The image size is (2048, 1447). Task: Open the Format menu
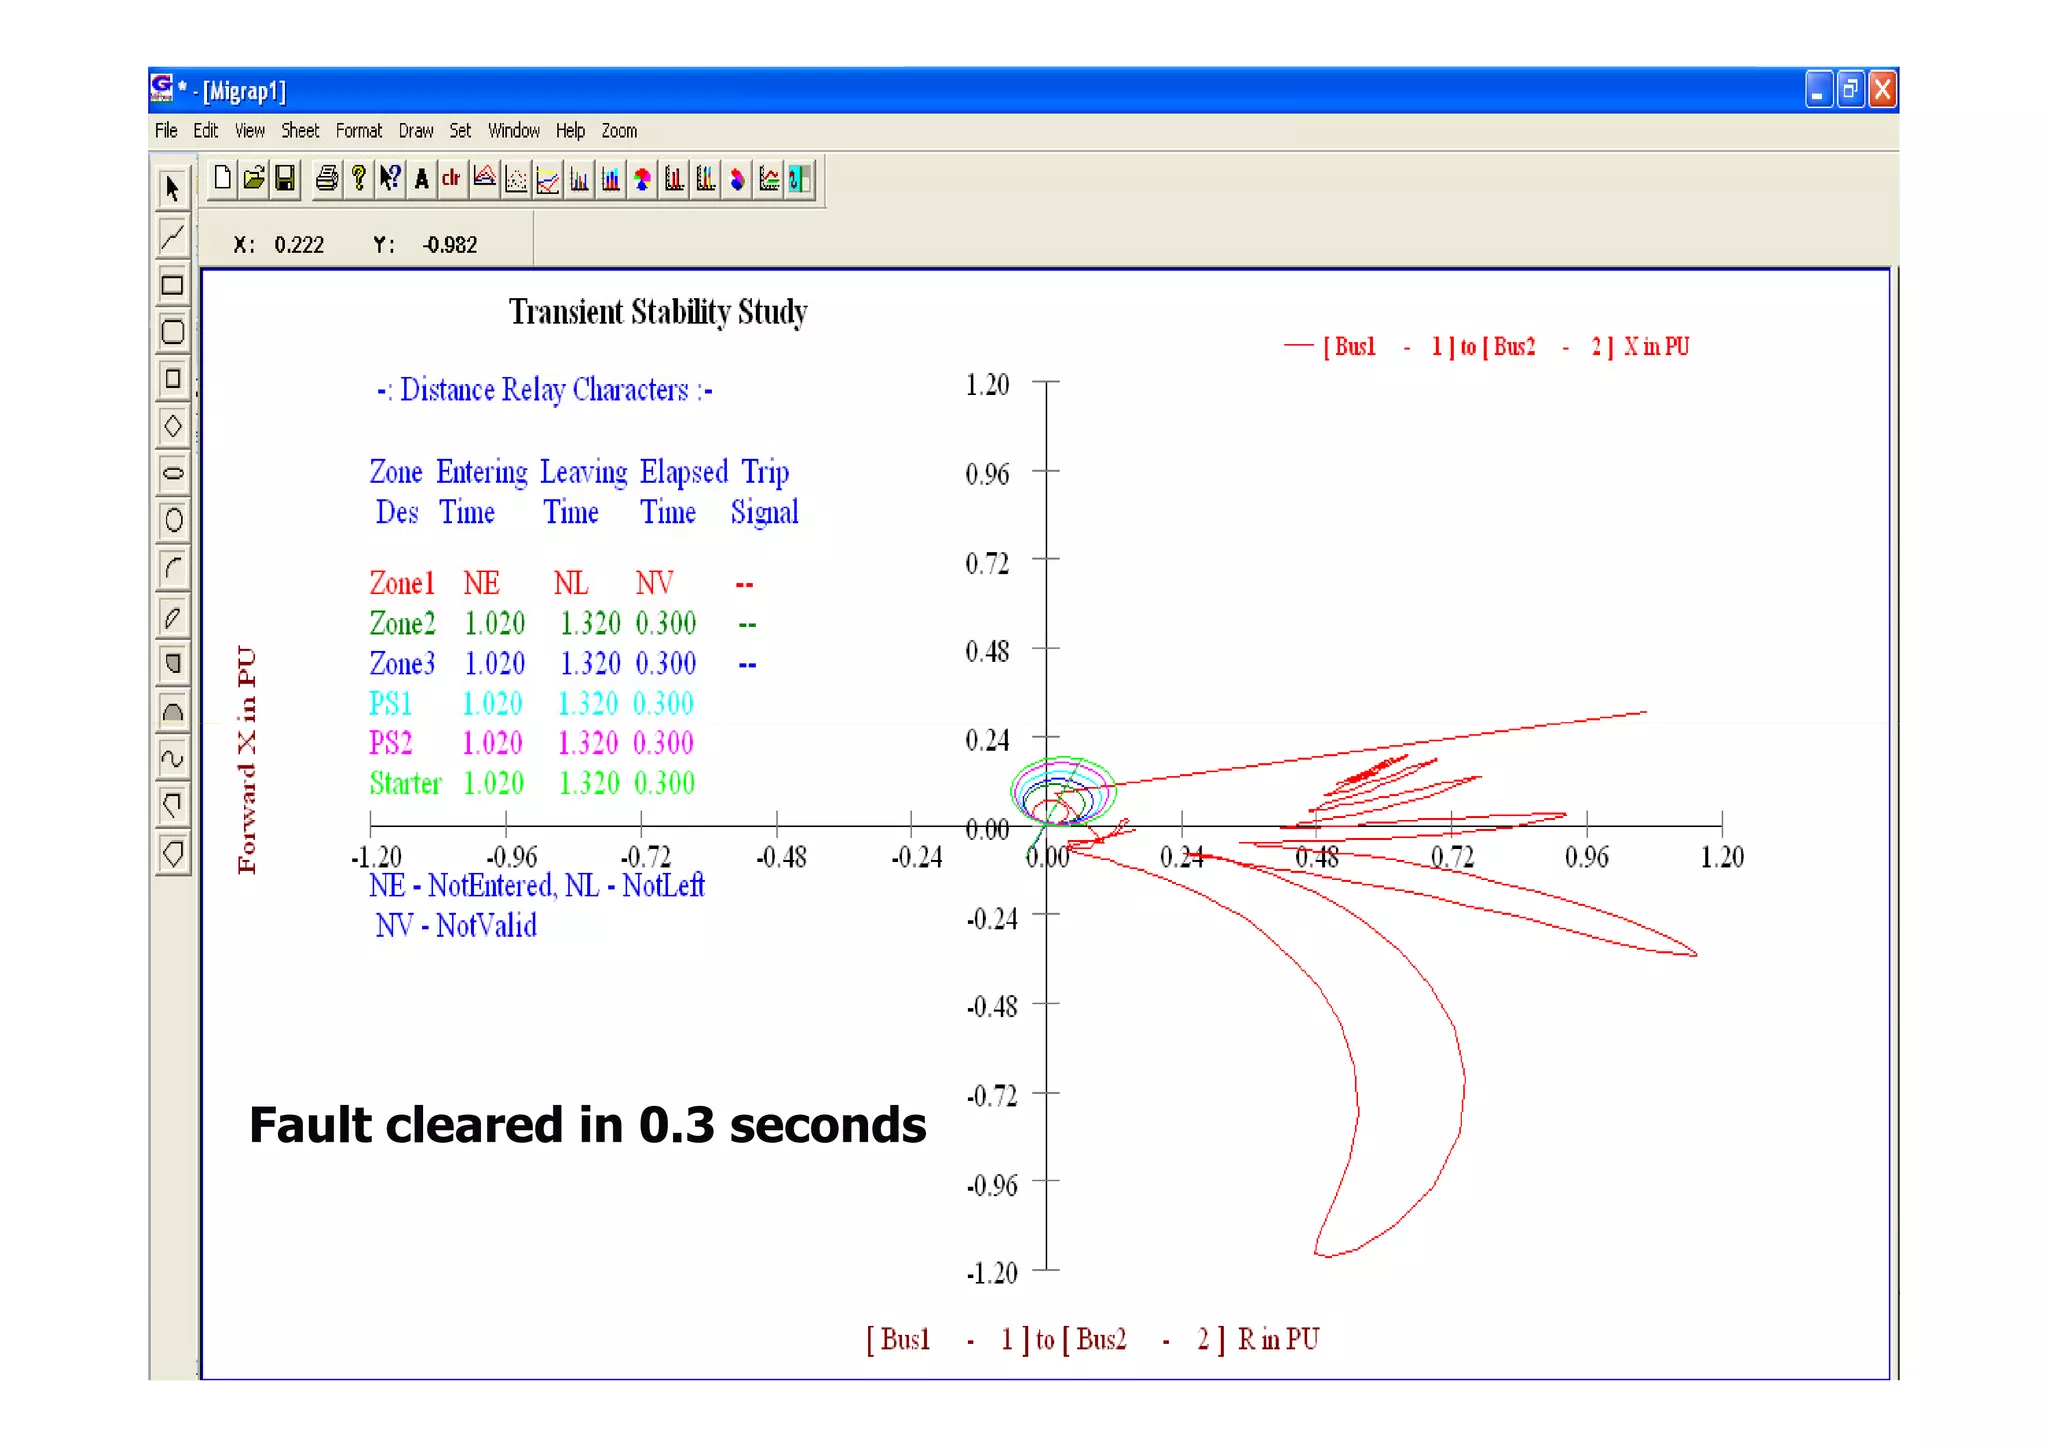359,131
